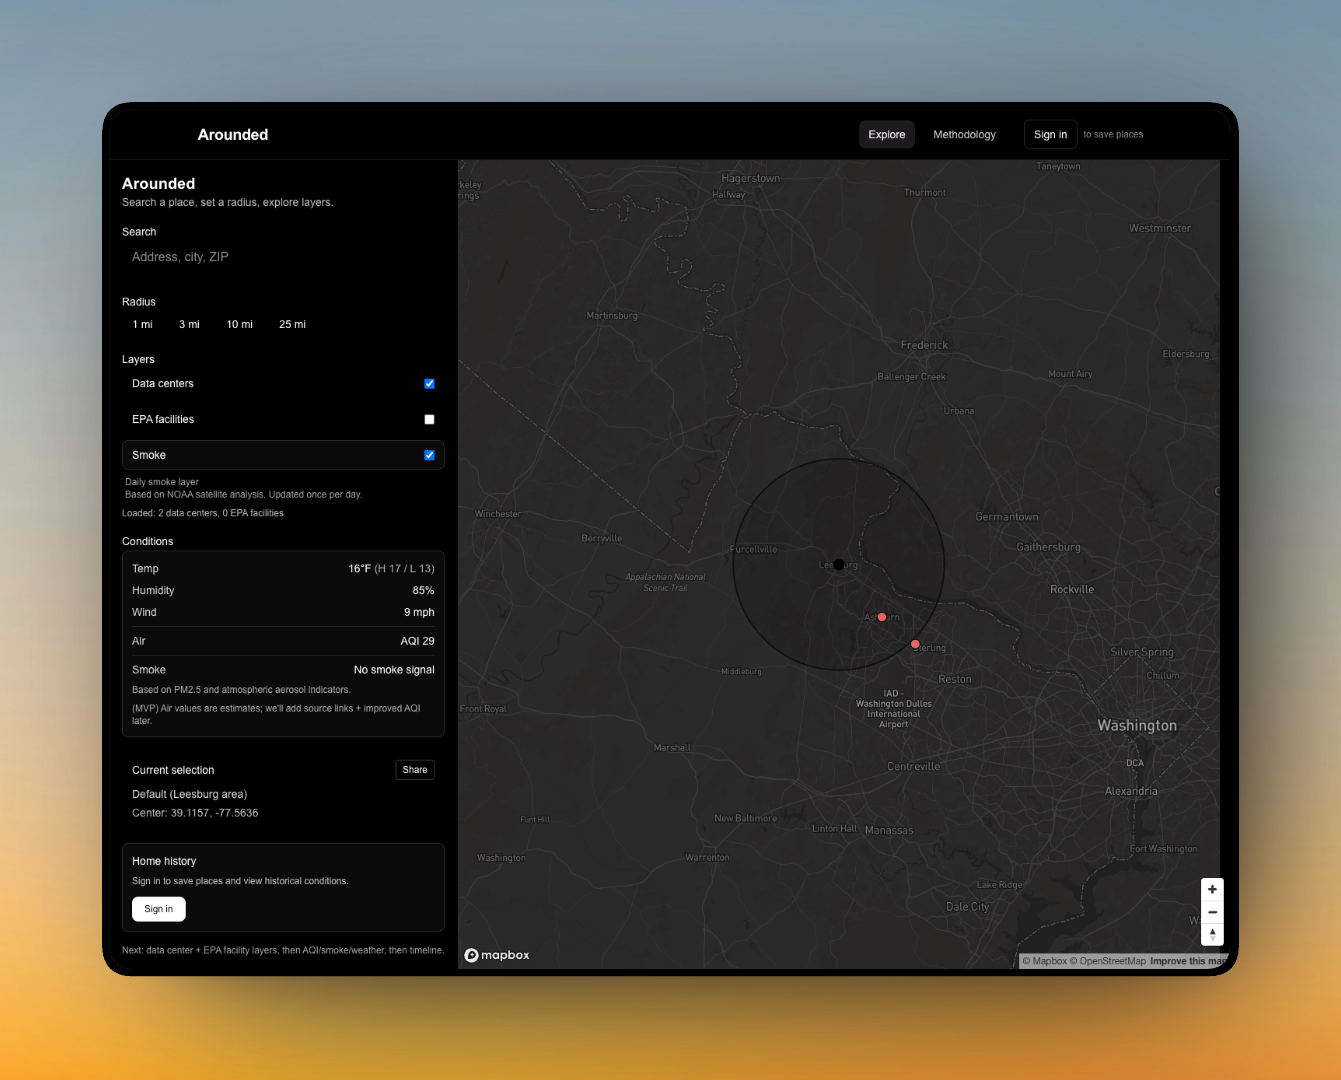Enable the EPA facilities layer checkbox

429,420
